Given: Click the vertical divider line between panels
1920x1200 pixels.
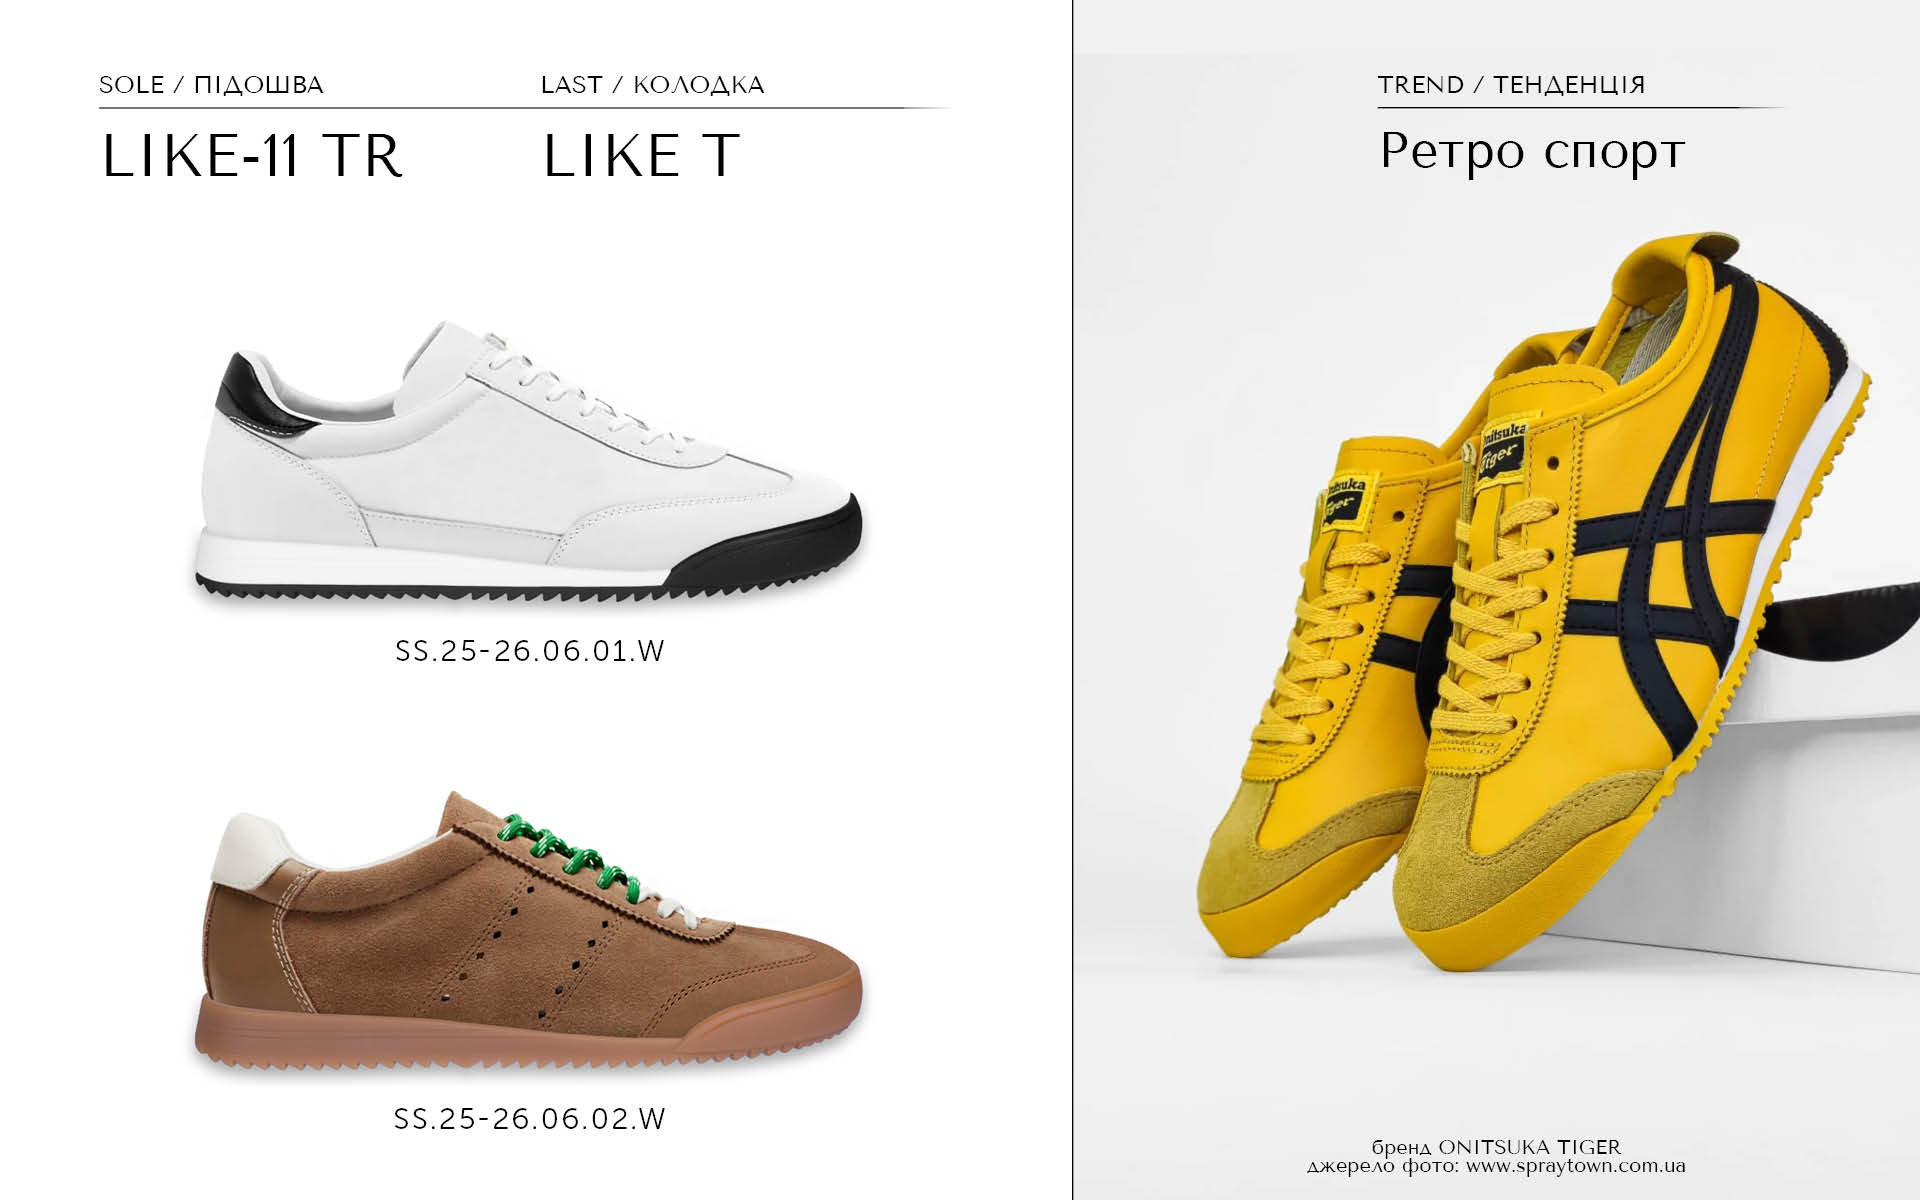Looking at the screenshot, I should click(x=1072, y=600).
